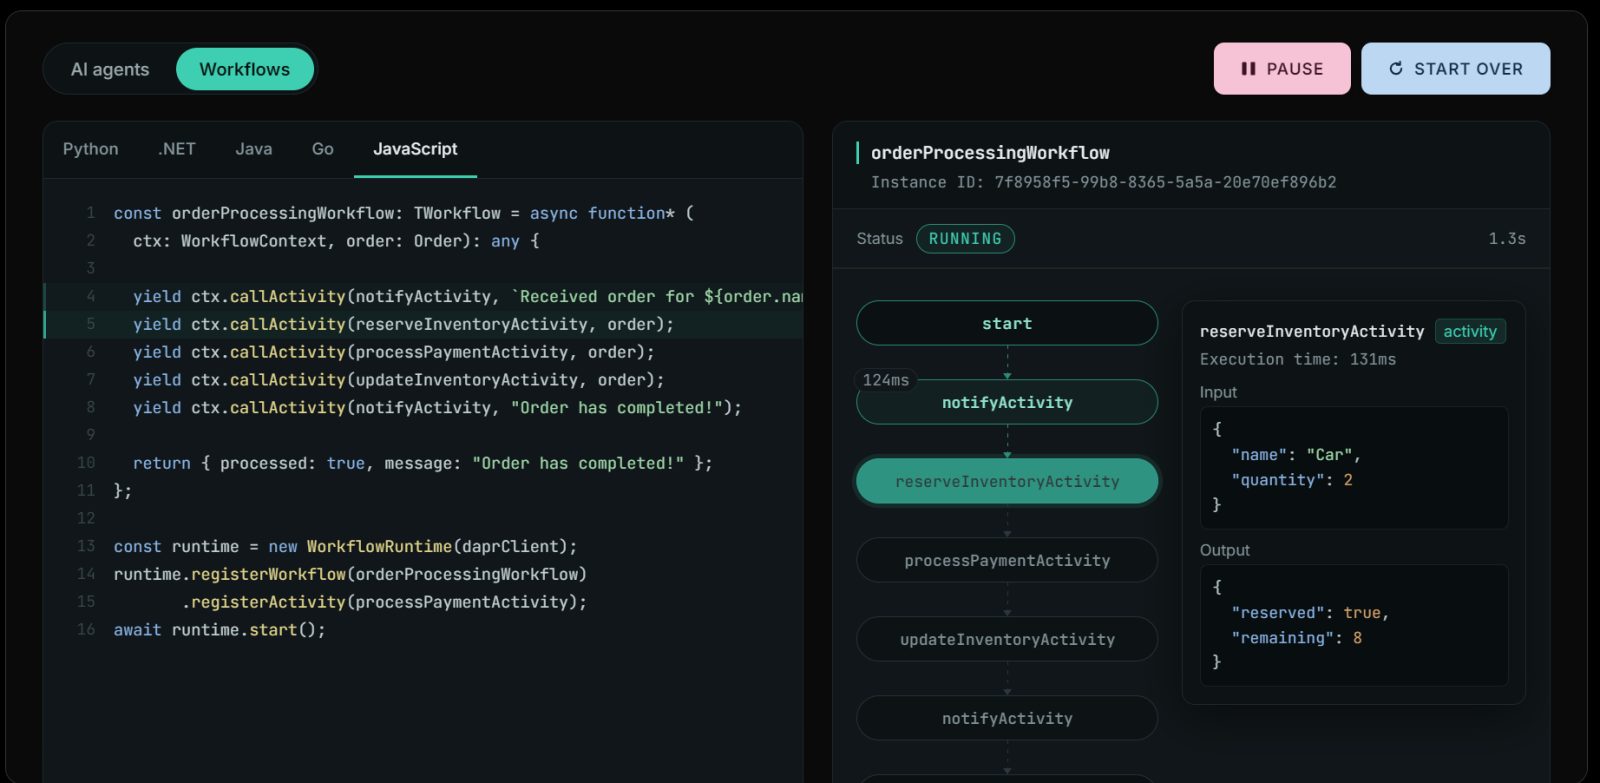Select the updateInventoryActivity workflow node
This screenshot has height=783, width=1600.
[x=1007, y=639]
